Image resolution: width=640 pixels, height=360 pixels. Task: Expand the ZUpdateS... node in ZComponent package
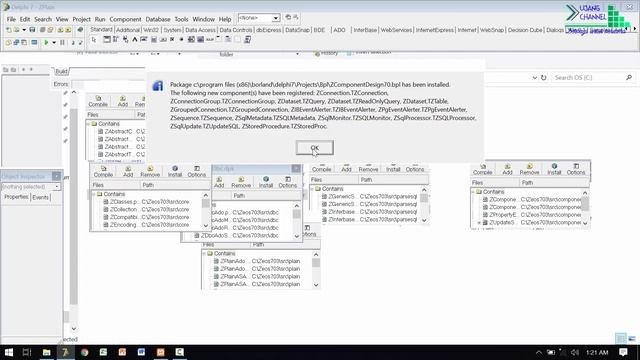(x=479, y=223)
